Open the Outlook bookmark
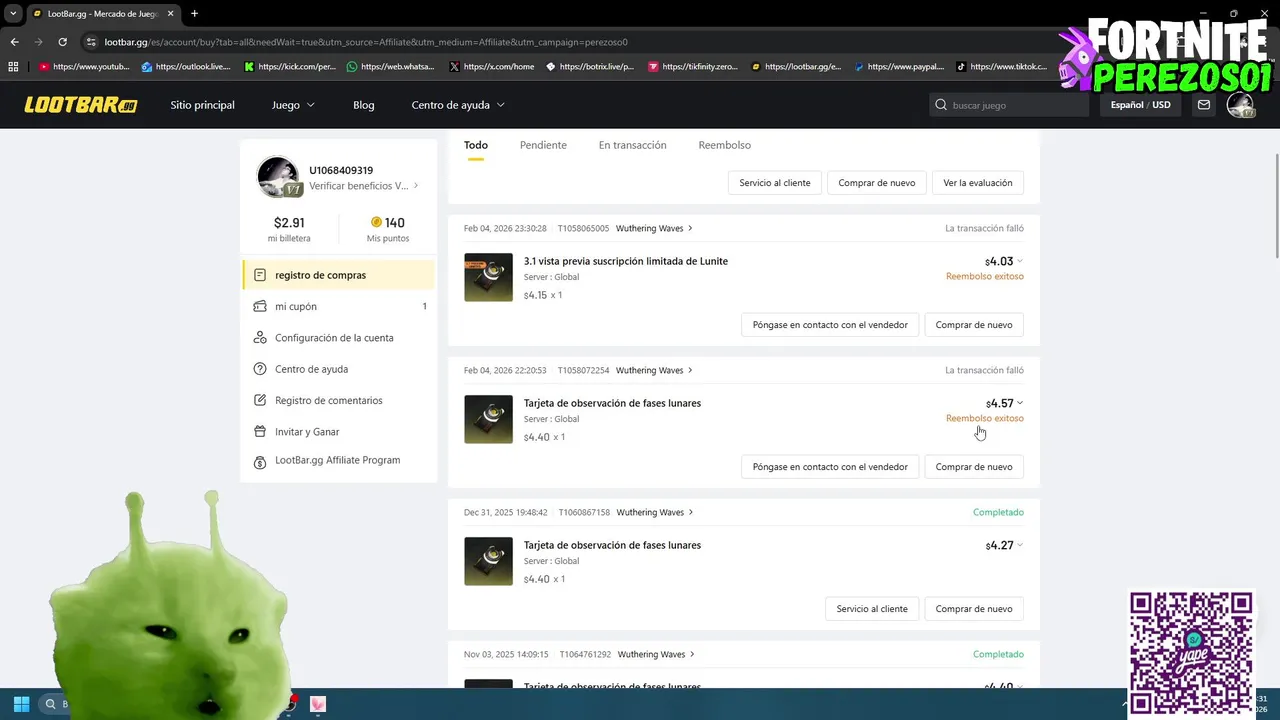Image resolution: width=1280 pixels, height=720 pixels. [x=186, y=67]
